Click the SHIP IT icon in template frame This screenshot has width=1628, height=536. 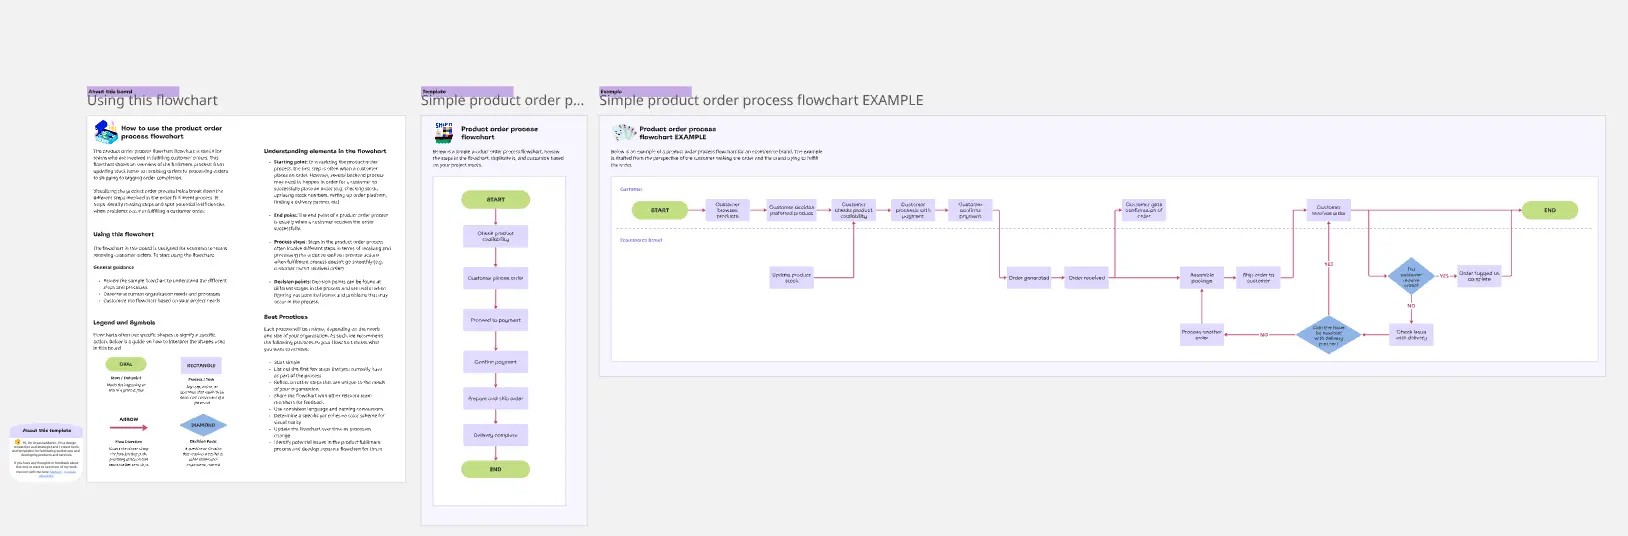coord(444,132)
